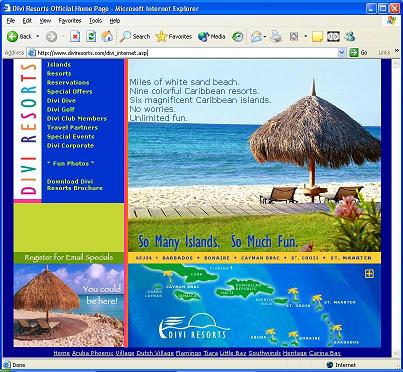The image size is (403, 372).
Task: Visit the Divi Golf link
Action: [x=61, y=110]
